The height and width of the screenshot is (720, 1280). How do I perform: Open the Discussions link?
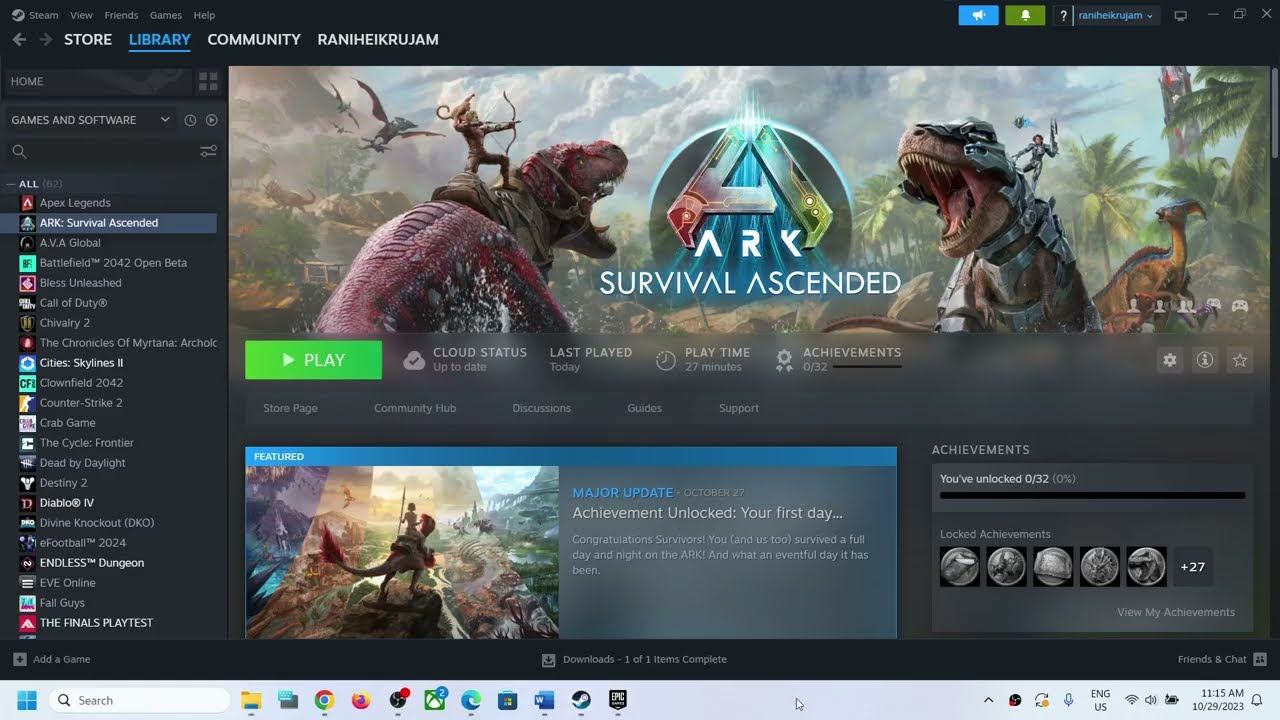(542, 408)
